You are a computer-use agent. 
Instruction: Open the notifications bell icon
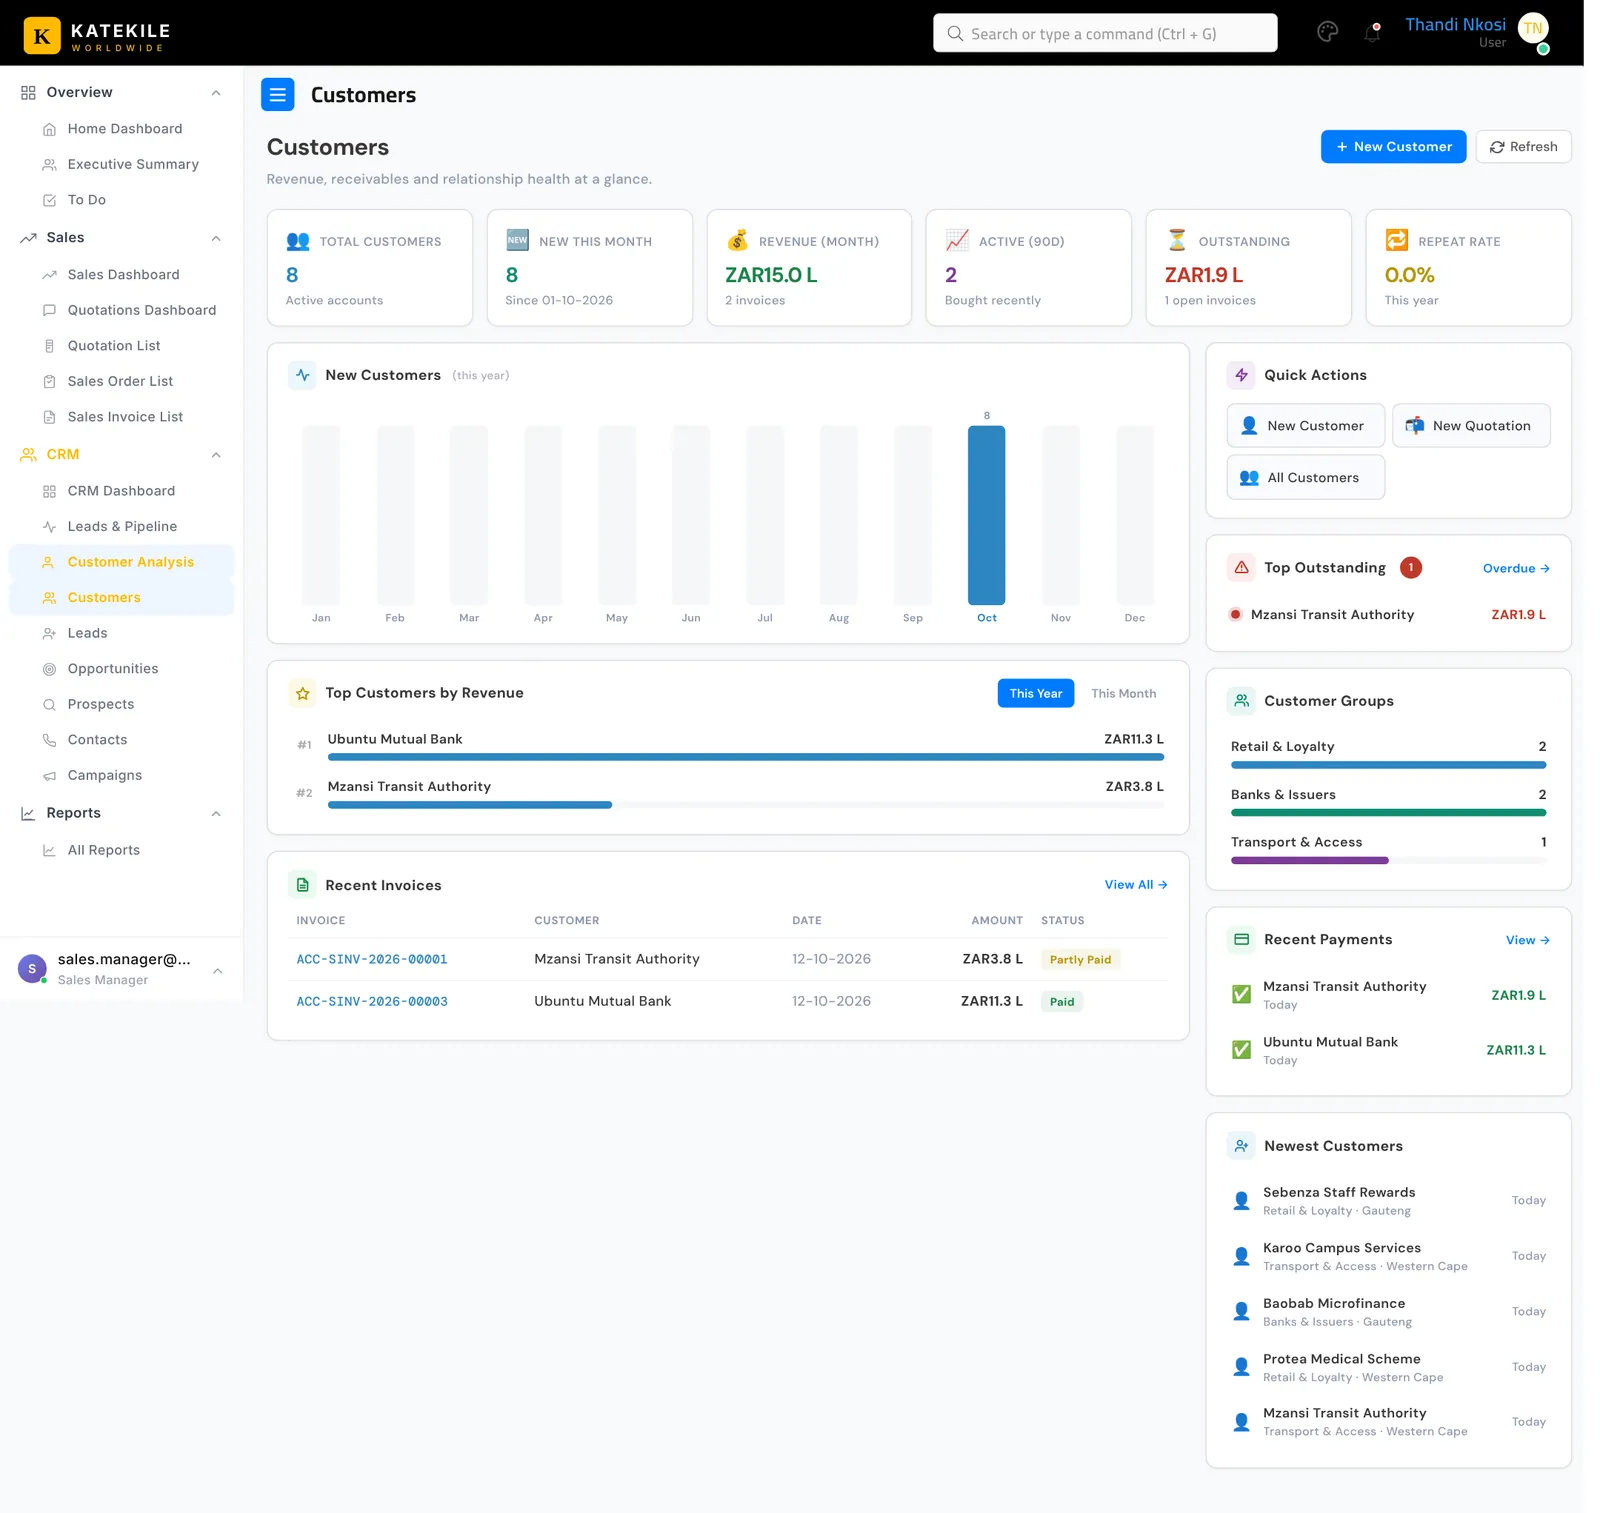pos(1372,32)
